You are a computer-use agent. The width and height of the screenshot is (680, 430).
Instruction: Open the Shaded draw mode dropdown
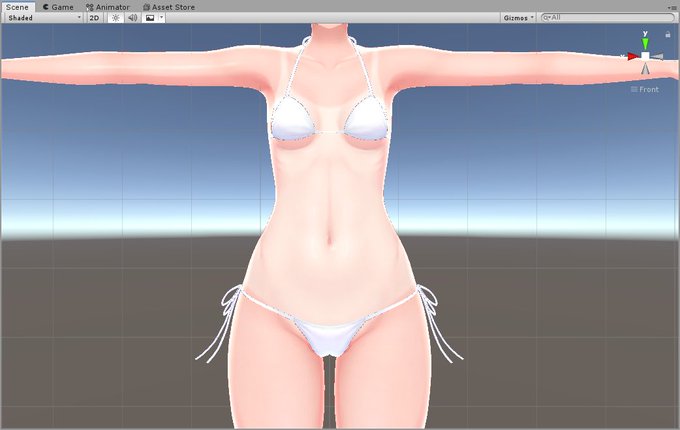click(43, 18)
